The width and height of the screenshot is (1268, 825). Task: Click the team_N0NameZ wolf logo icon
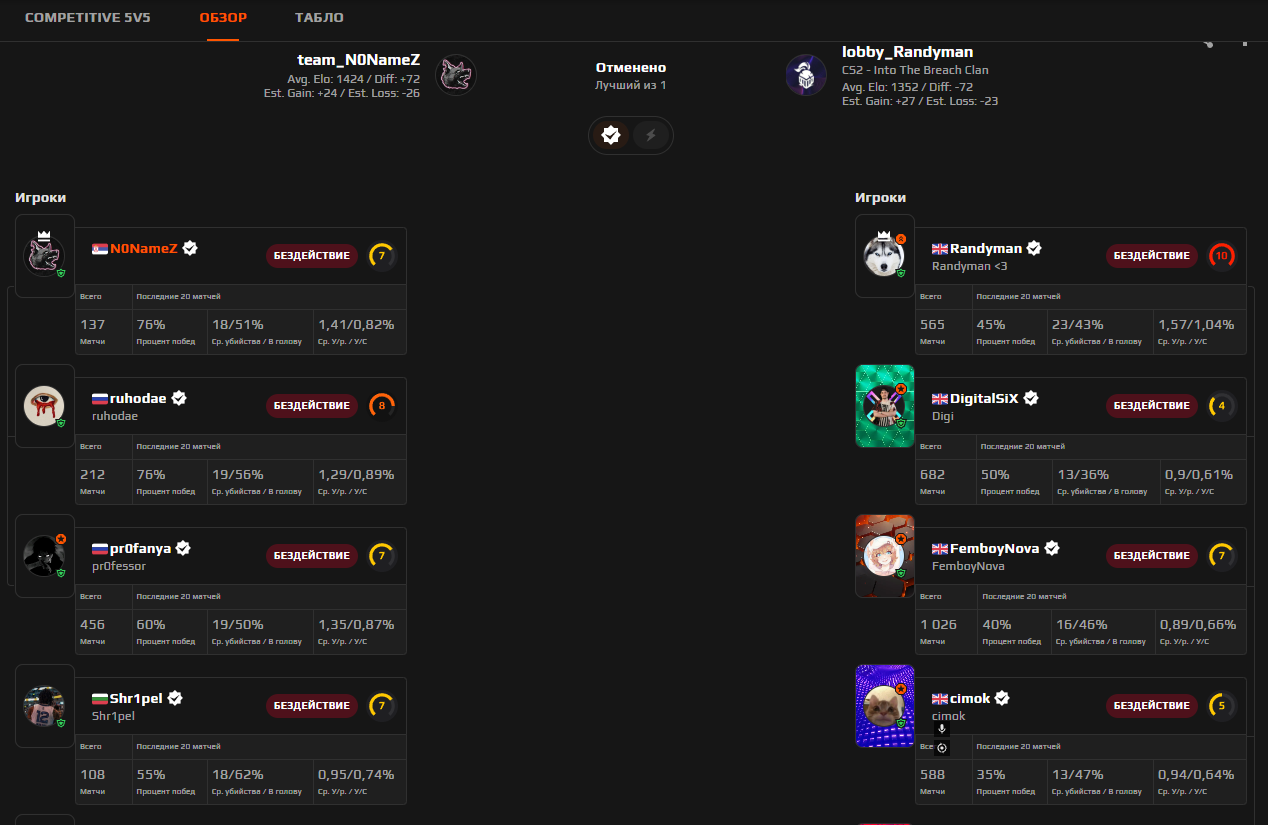click(456, 75)
